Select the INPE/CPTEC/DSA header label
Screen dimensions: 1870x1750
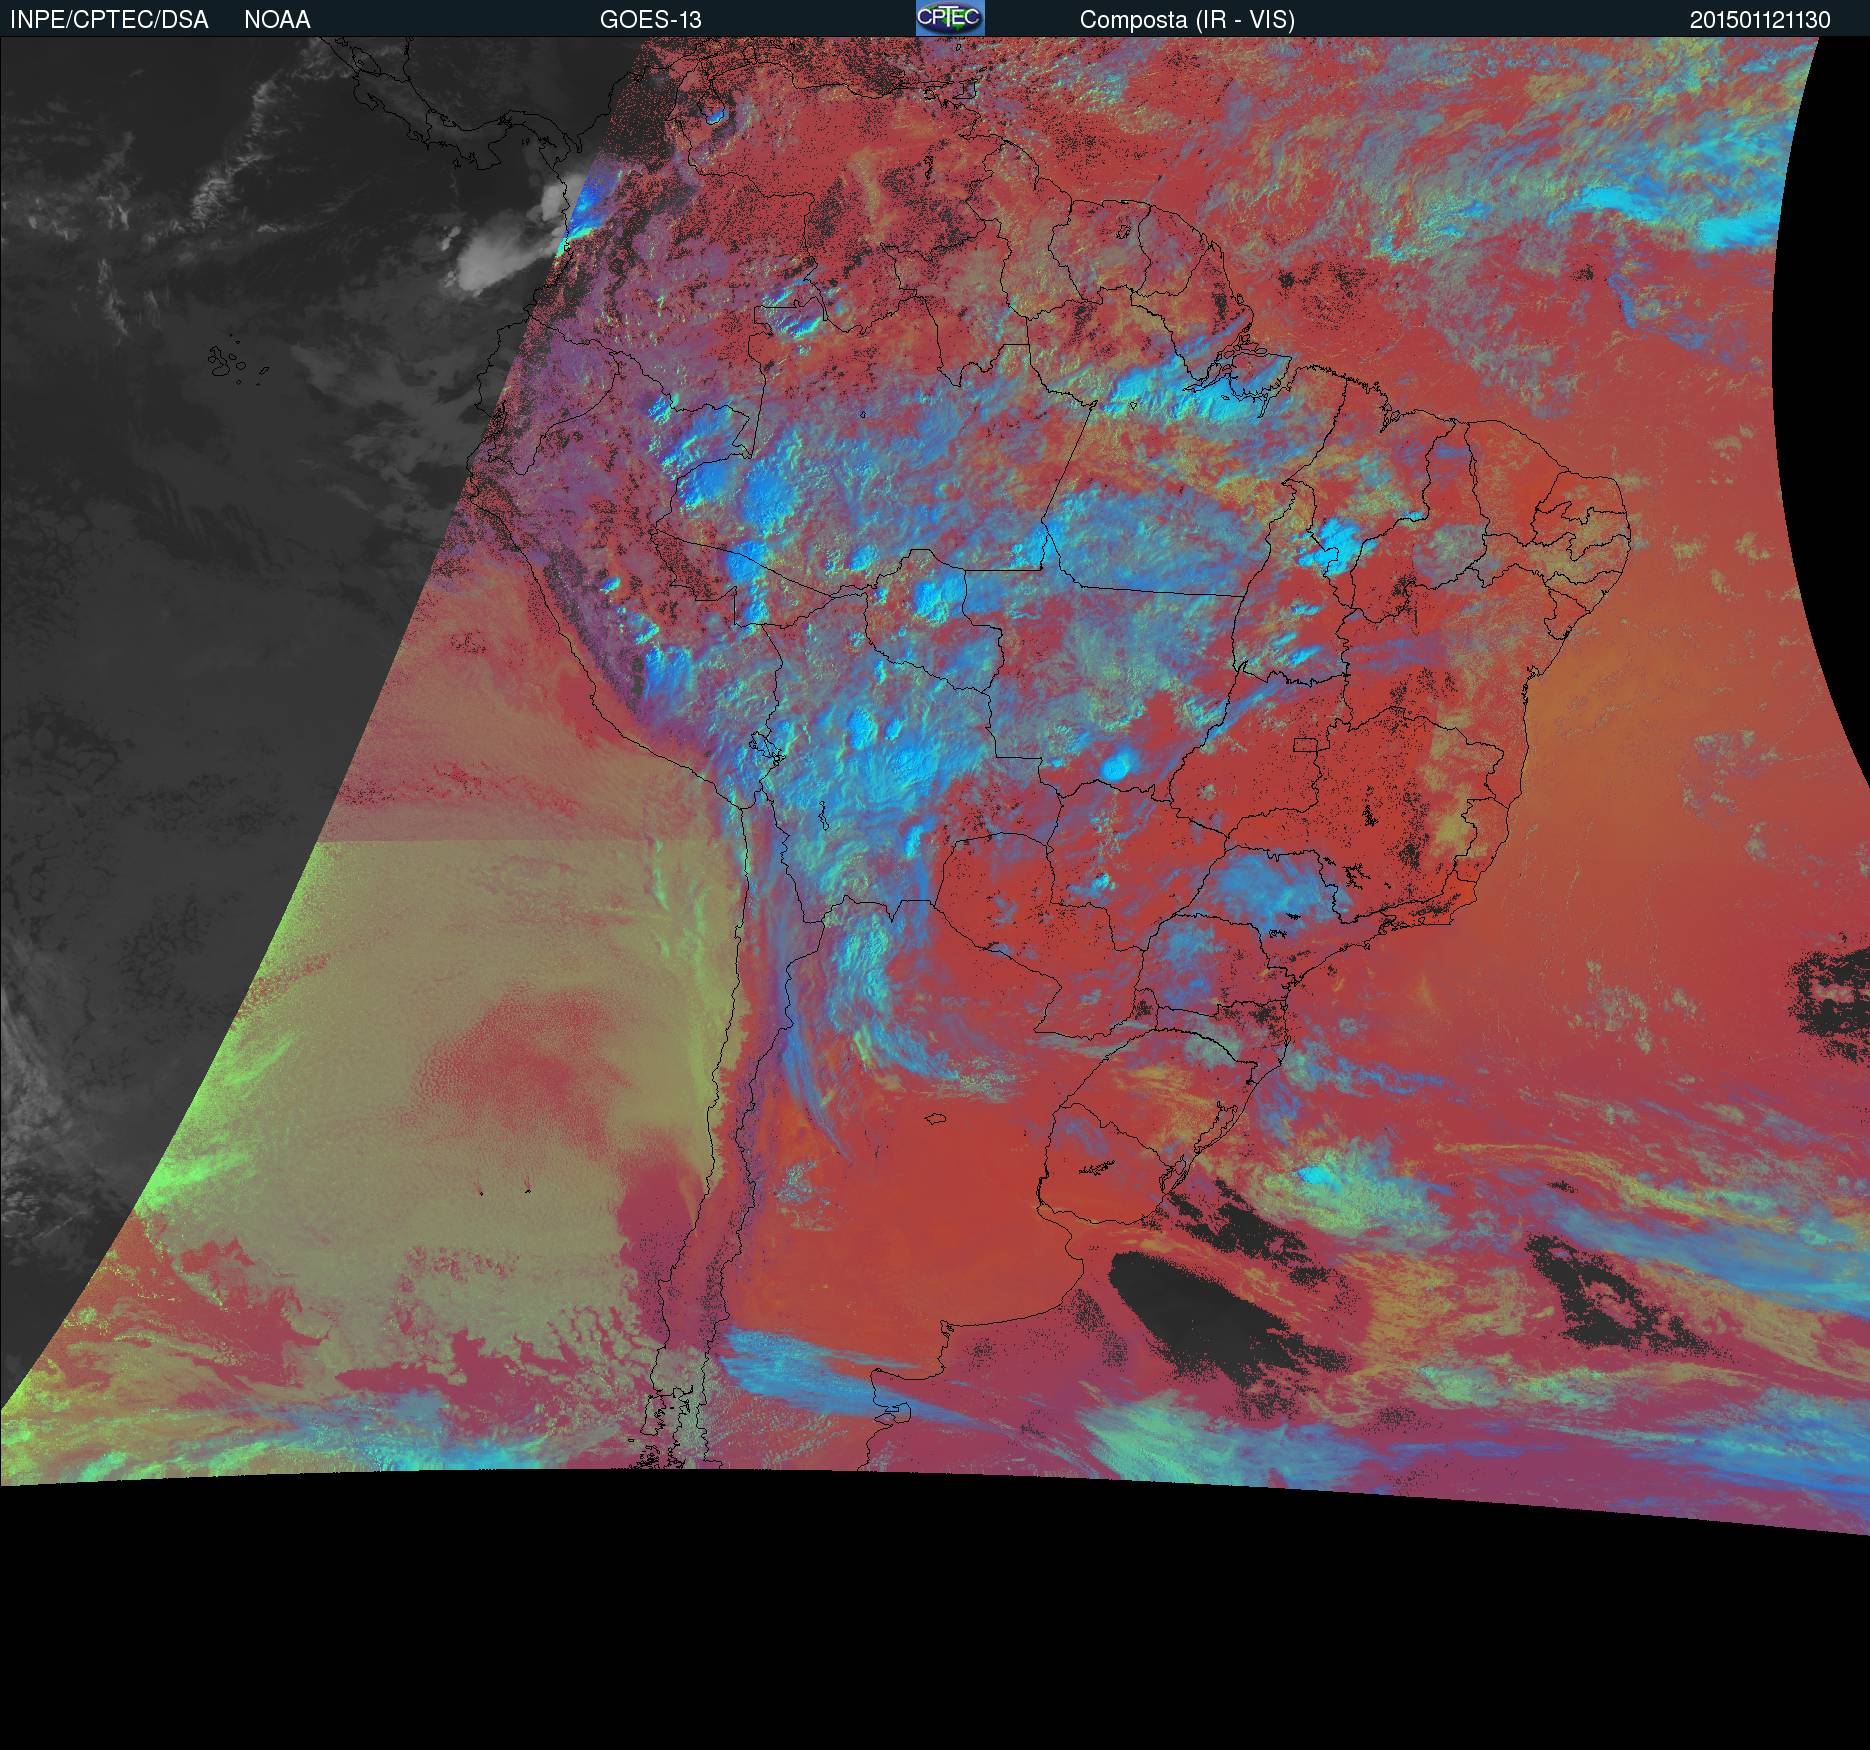coord(109,20)
